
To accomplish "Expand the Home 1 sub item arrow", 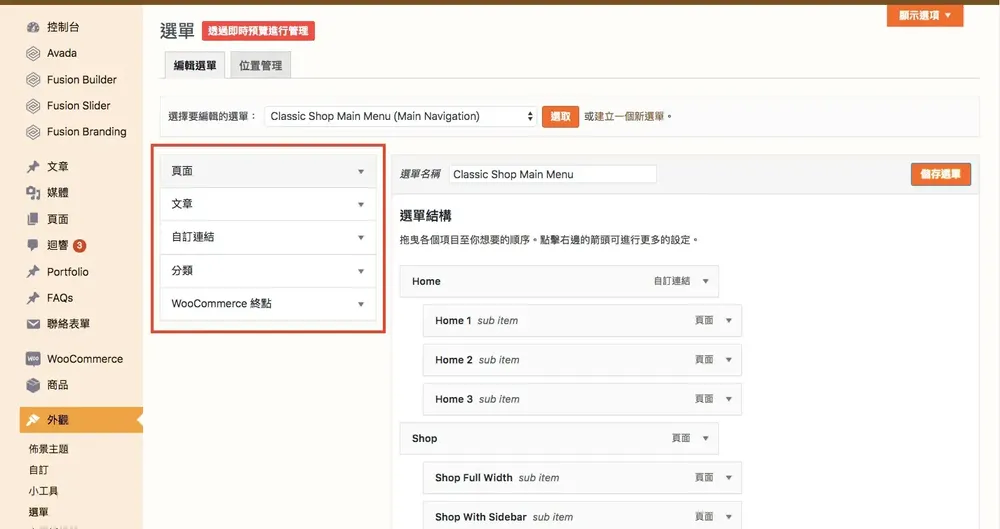I will [x=728, y=320].
